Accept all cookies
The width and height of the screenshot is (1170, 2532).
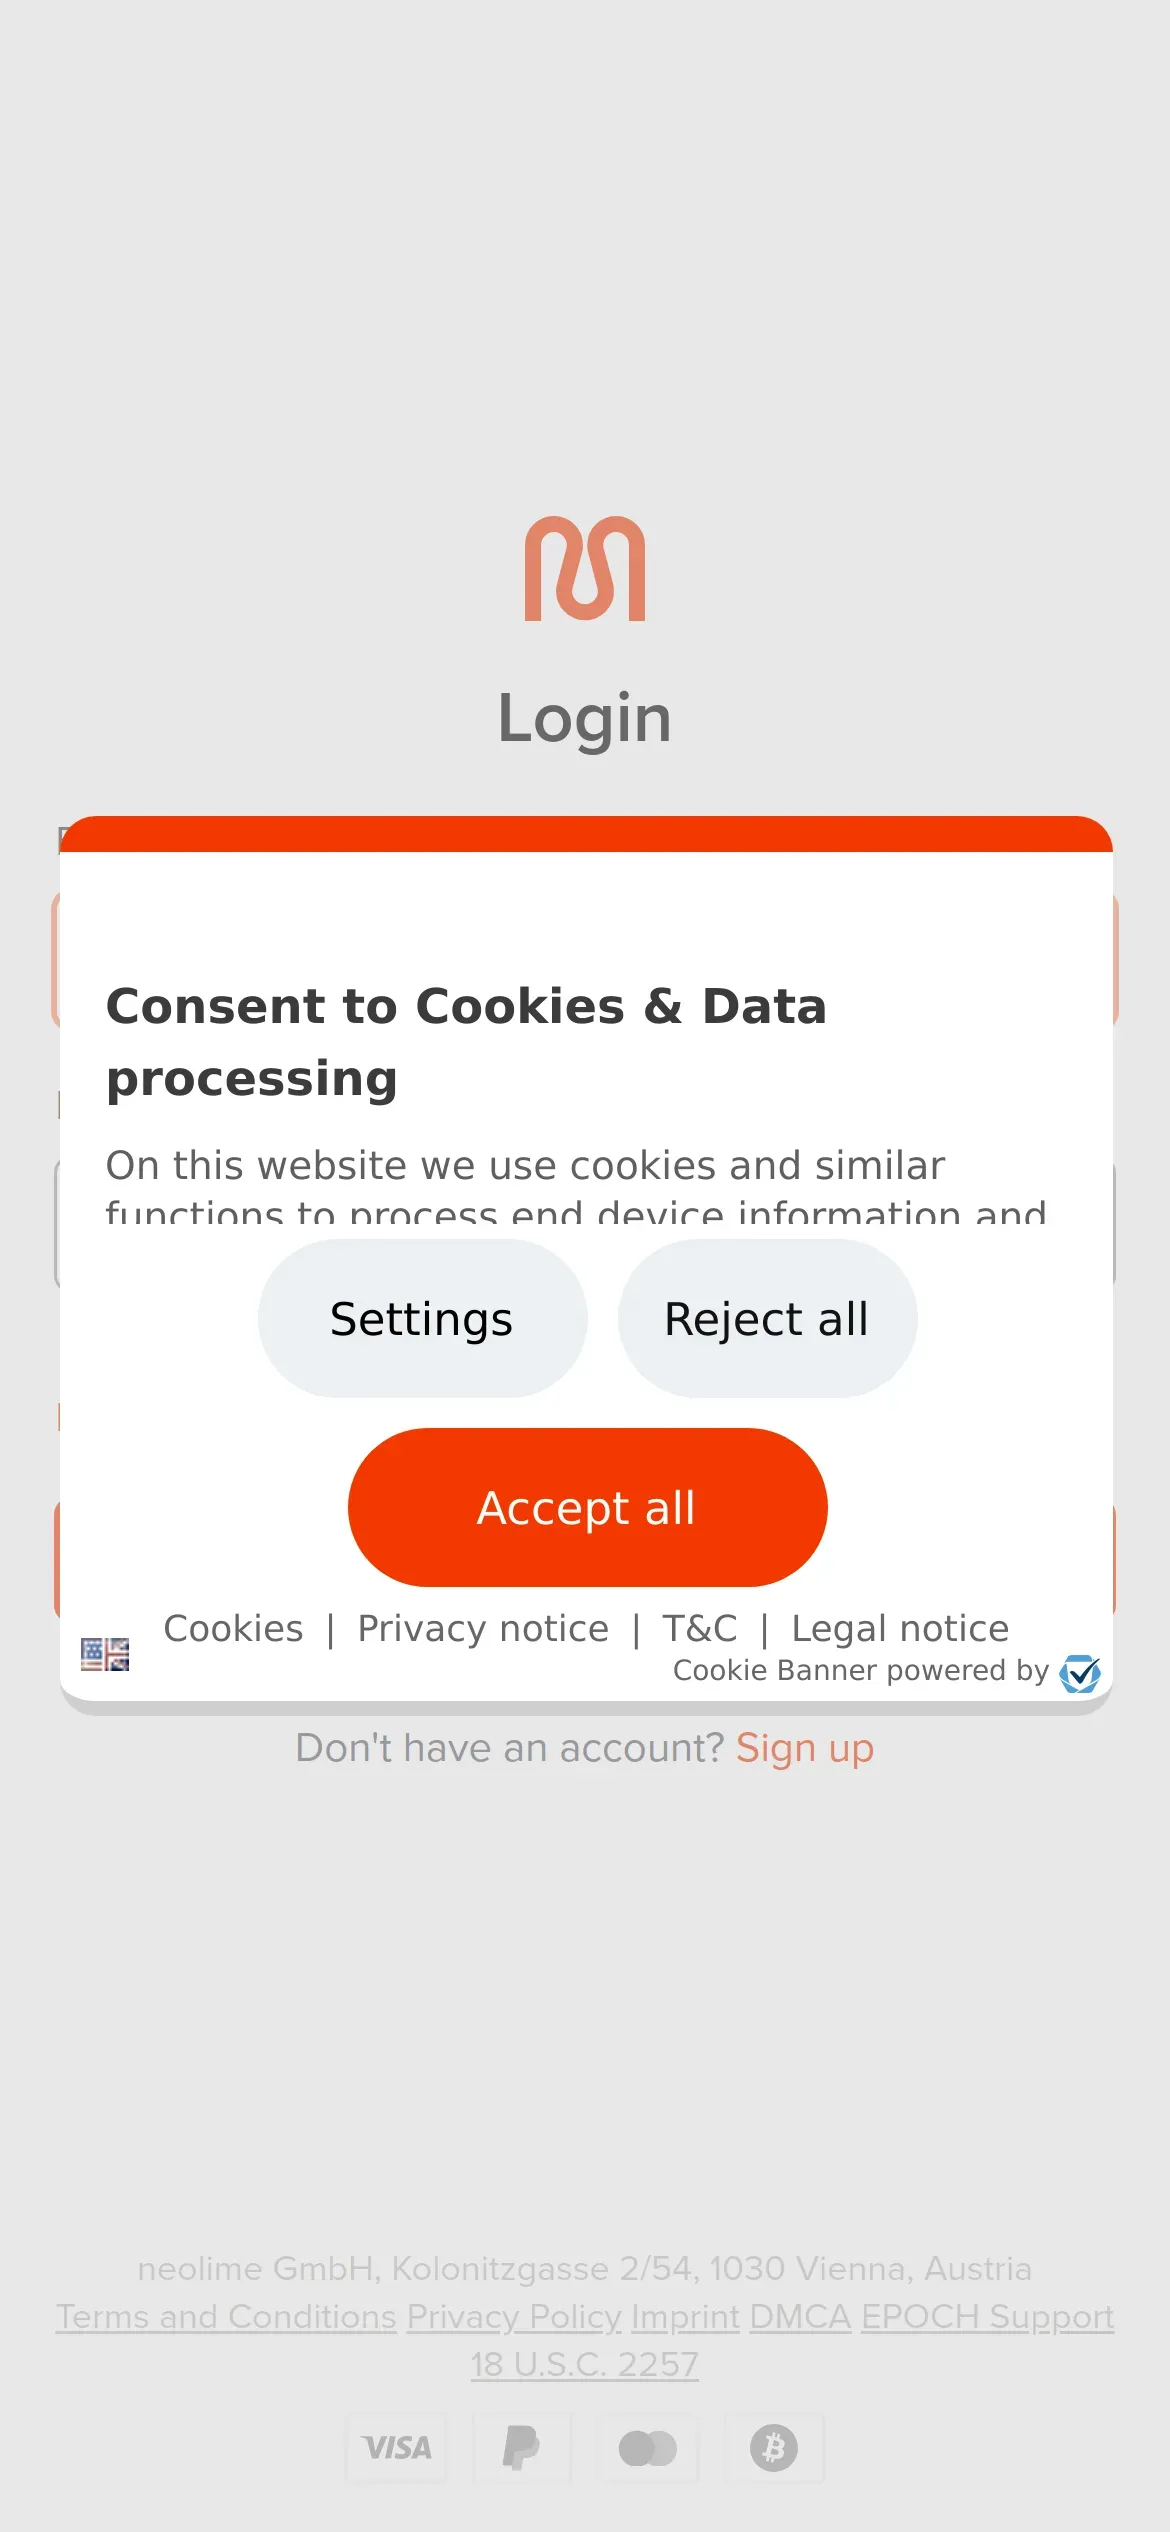point(587,1508)
